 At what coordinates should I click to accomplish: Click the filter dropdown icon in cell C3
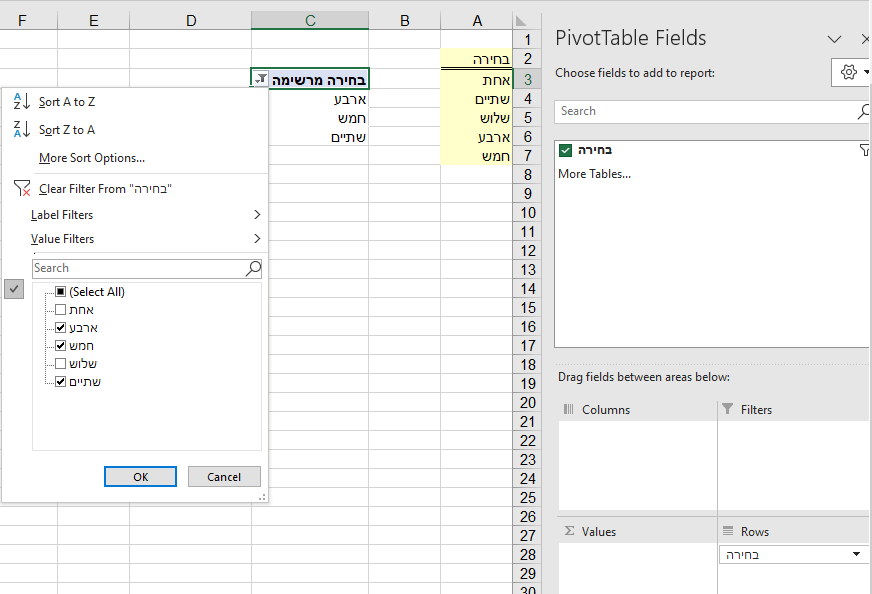260,78
